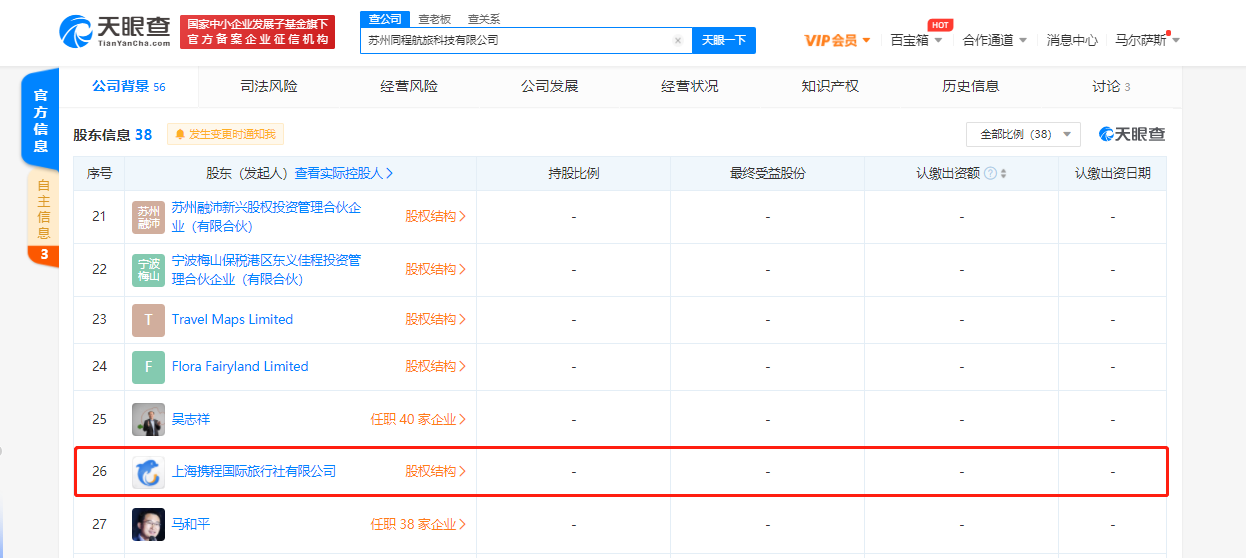Click the 认缴出资额 help question icon
This screenshot has width=1246, height=558.
click(990, 173)
